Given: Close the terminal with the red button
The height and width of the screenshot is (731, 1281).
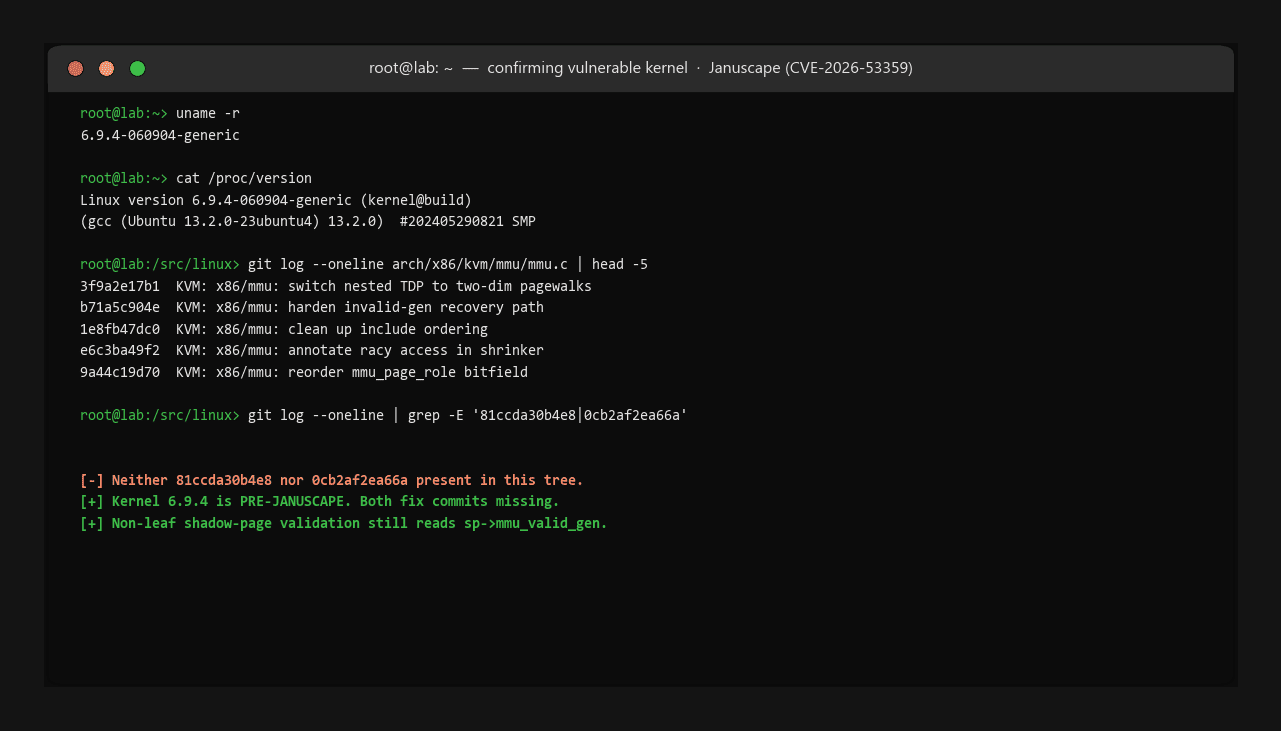Looking at the screenshot, I should [76, 69].
